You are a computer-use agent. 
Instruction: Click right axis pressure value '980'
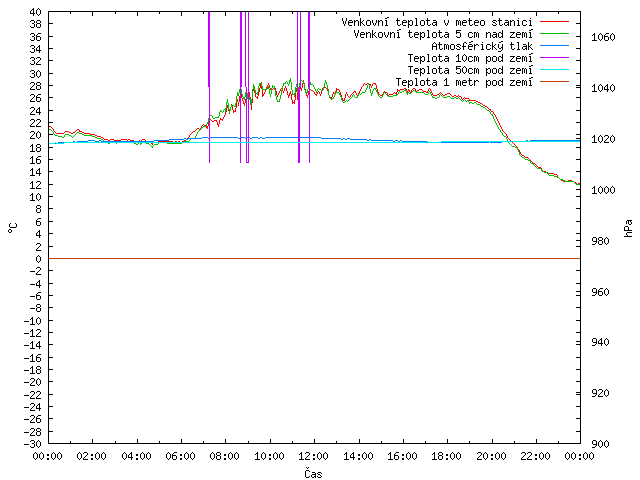[x=600, y=241]
